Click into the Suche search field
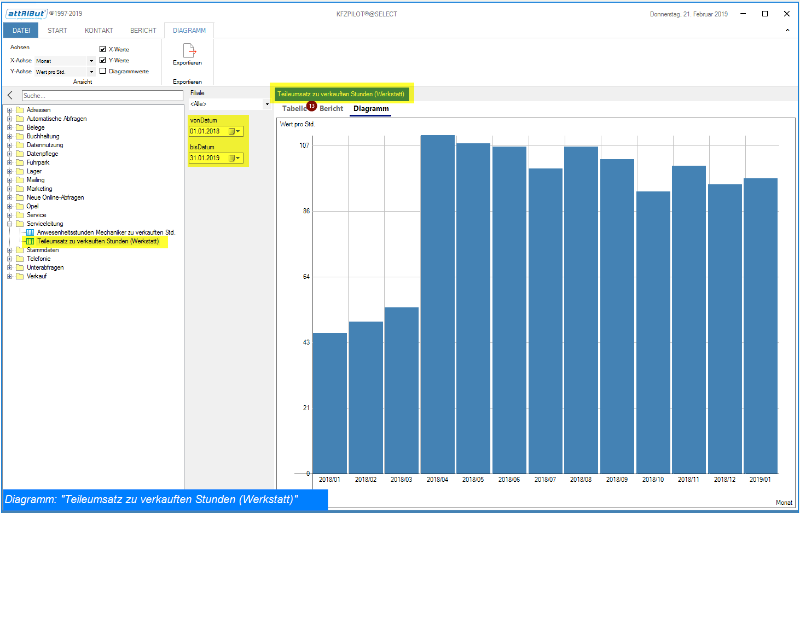 click(x=100, y=95)
